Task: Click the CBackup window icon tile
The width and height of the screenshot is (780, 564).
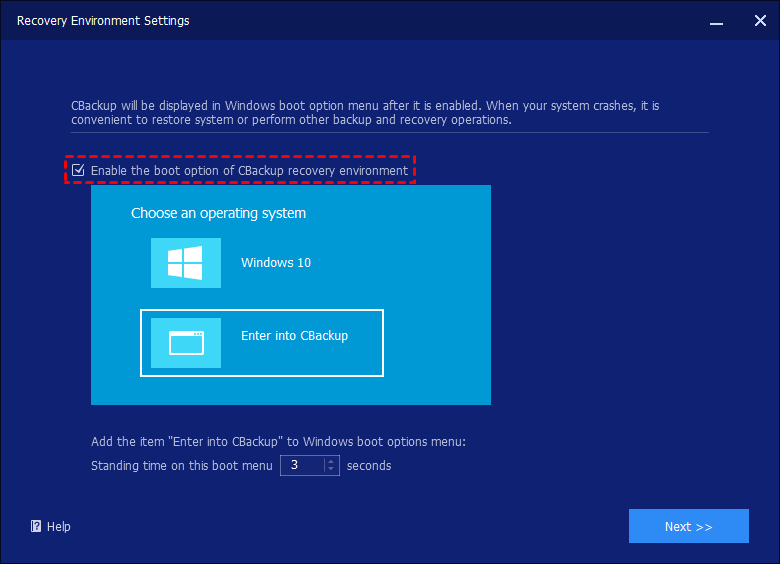Action: coord(185,343)
